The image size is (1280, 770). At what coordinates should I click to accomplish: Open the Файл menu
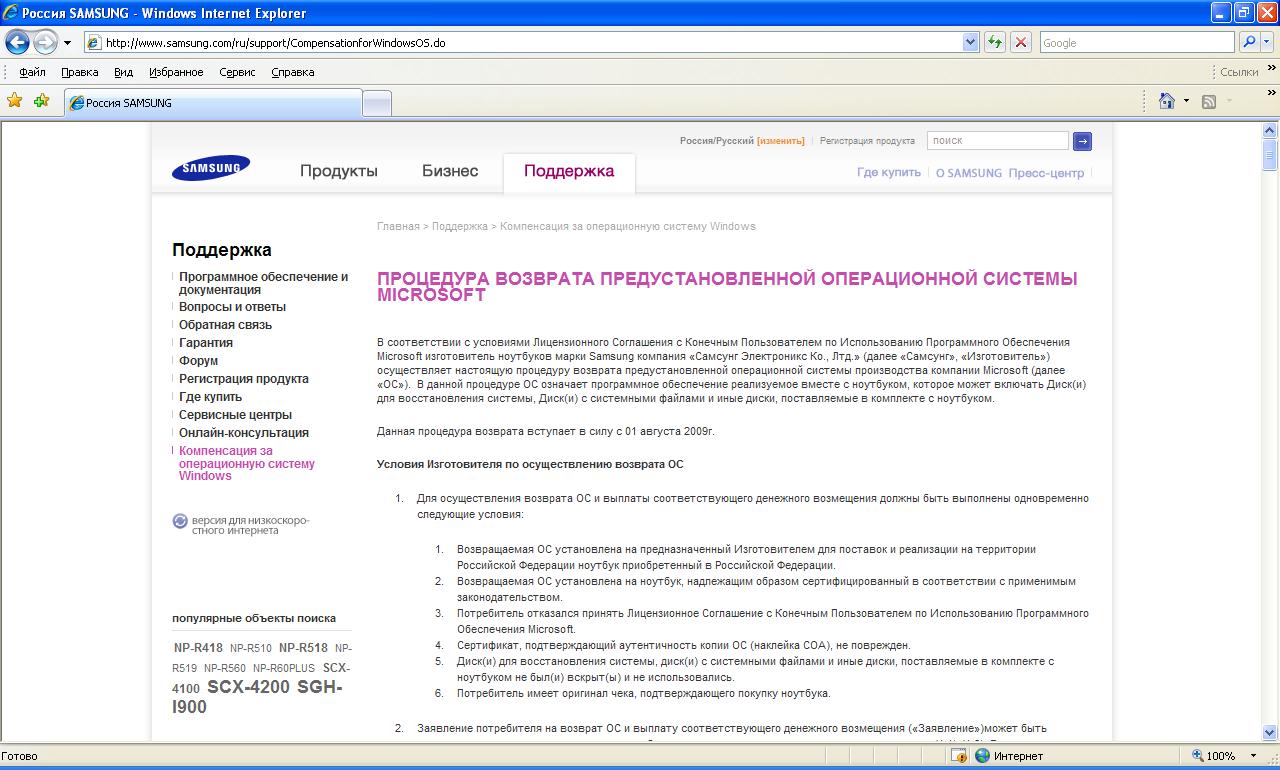pyautogui.click(x=32, y=72)
